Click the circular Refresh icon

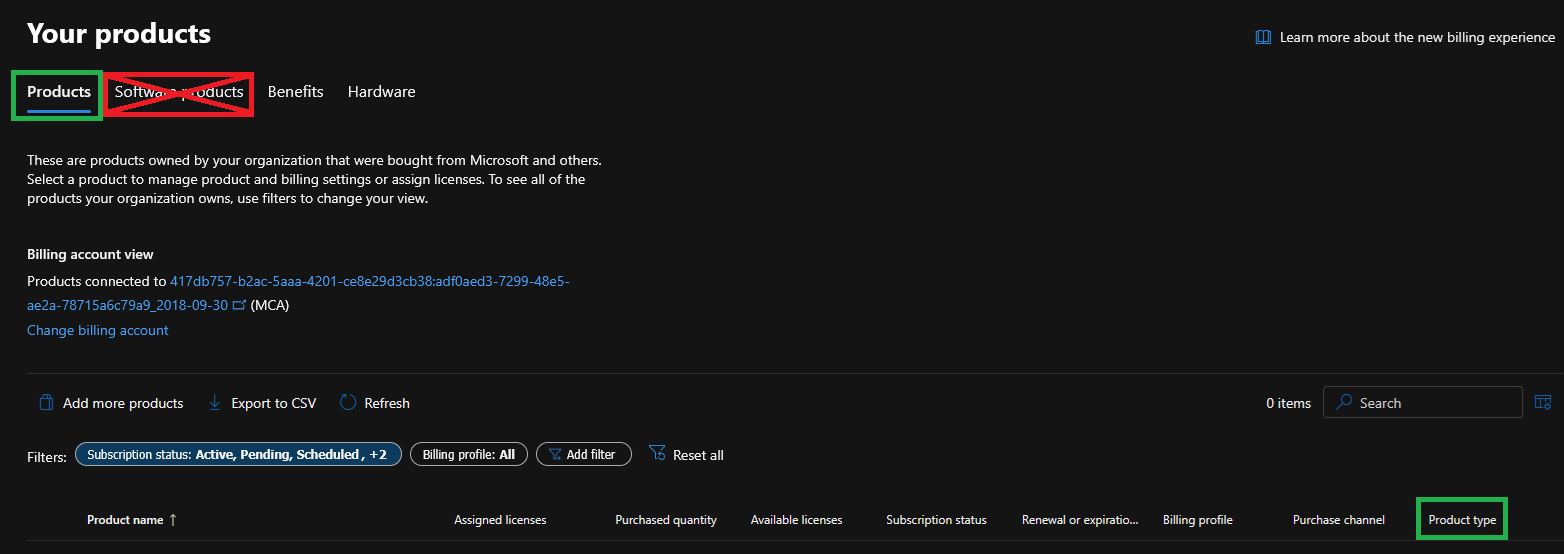pos(348,403)
